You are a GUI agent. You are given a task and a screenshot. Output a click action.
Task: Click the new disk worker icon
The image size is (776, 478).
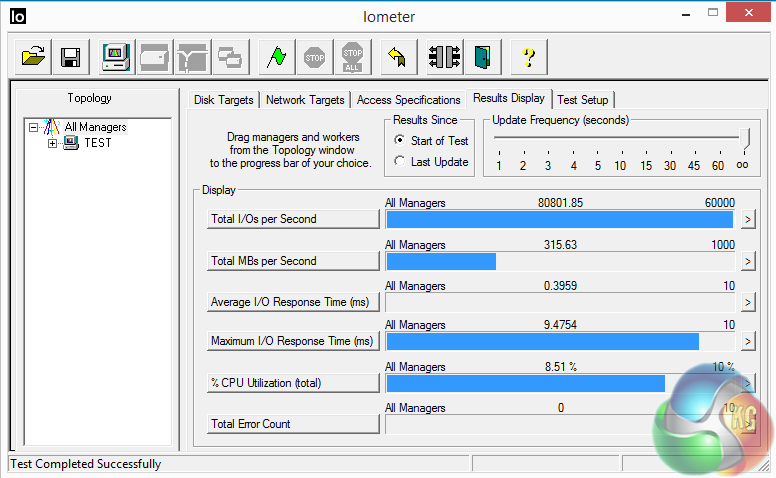[154, 57]
